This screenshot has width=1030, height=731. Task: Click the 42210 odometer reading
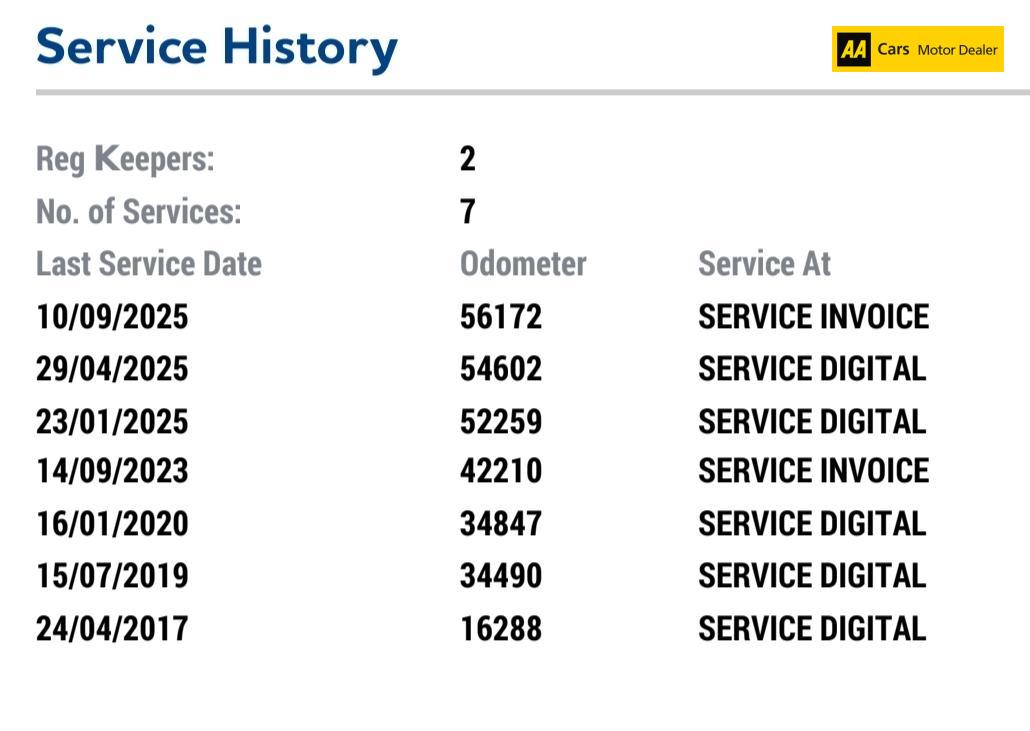pos(501,471)
